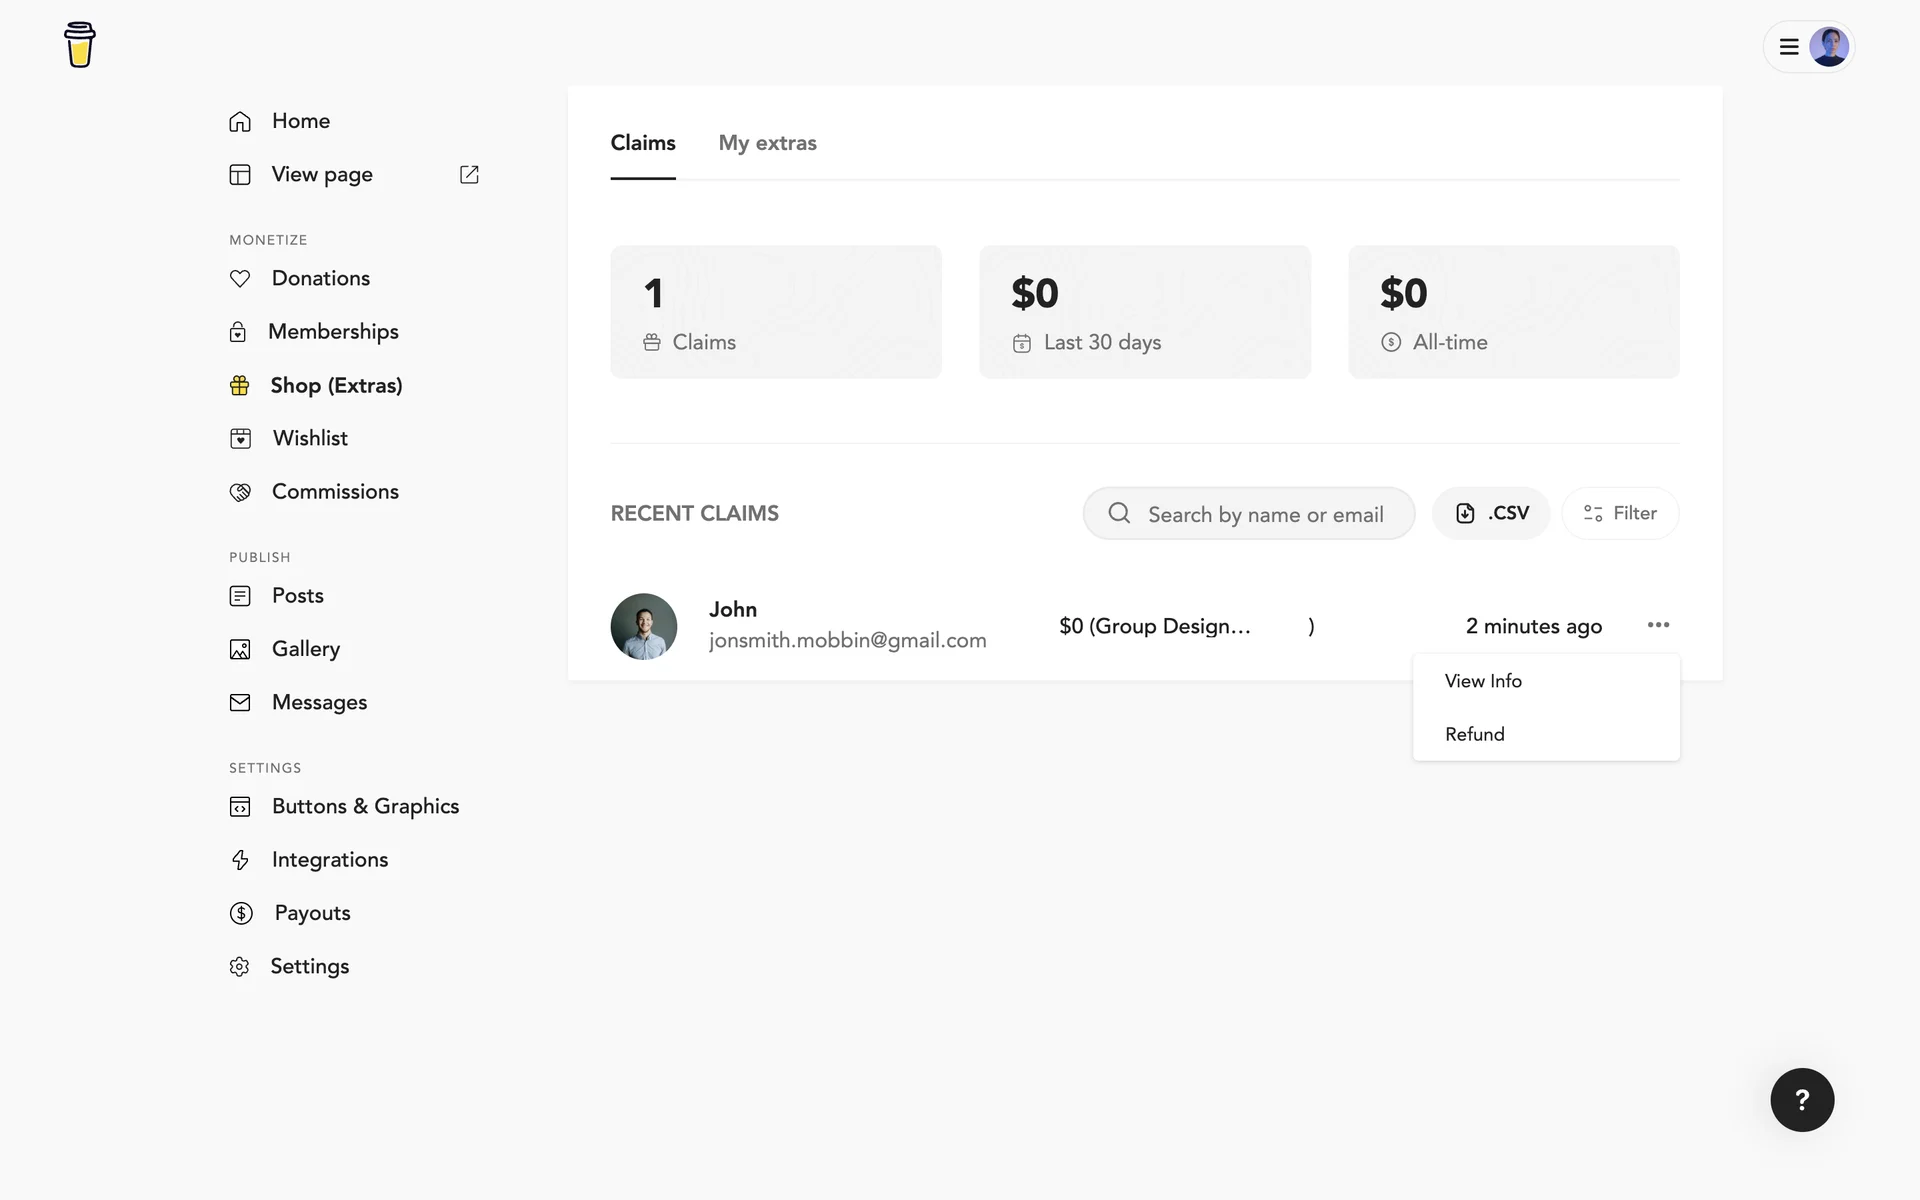The width and height of the screenshot is (1920, 1200).
Task: Switch to the My extras tab
Action: [x=767, y=143]
